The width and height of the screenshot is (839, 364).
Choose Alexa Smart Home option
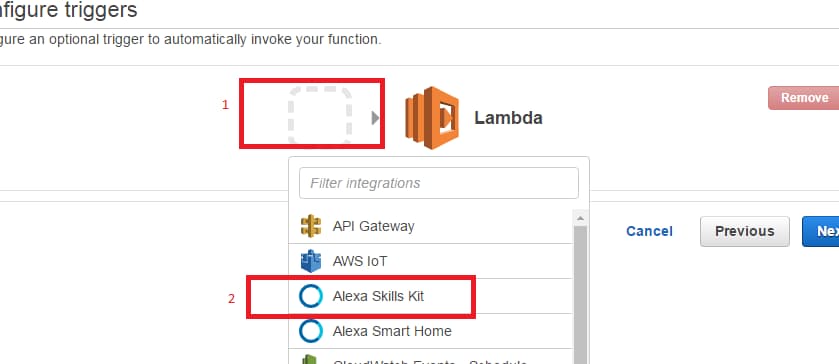(431, 331)
